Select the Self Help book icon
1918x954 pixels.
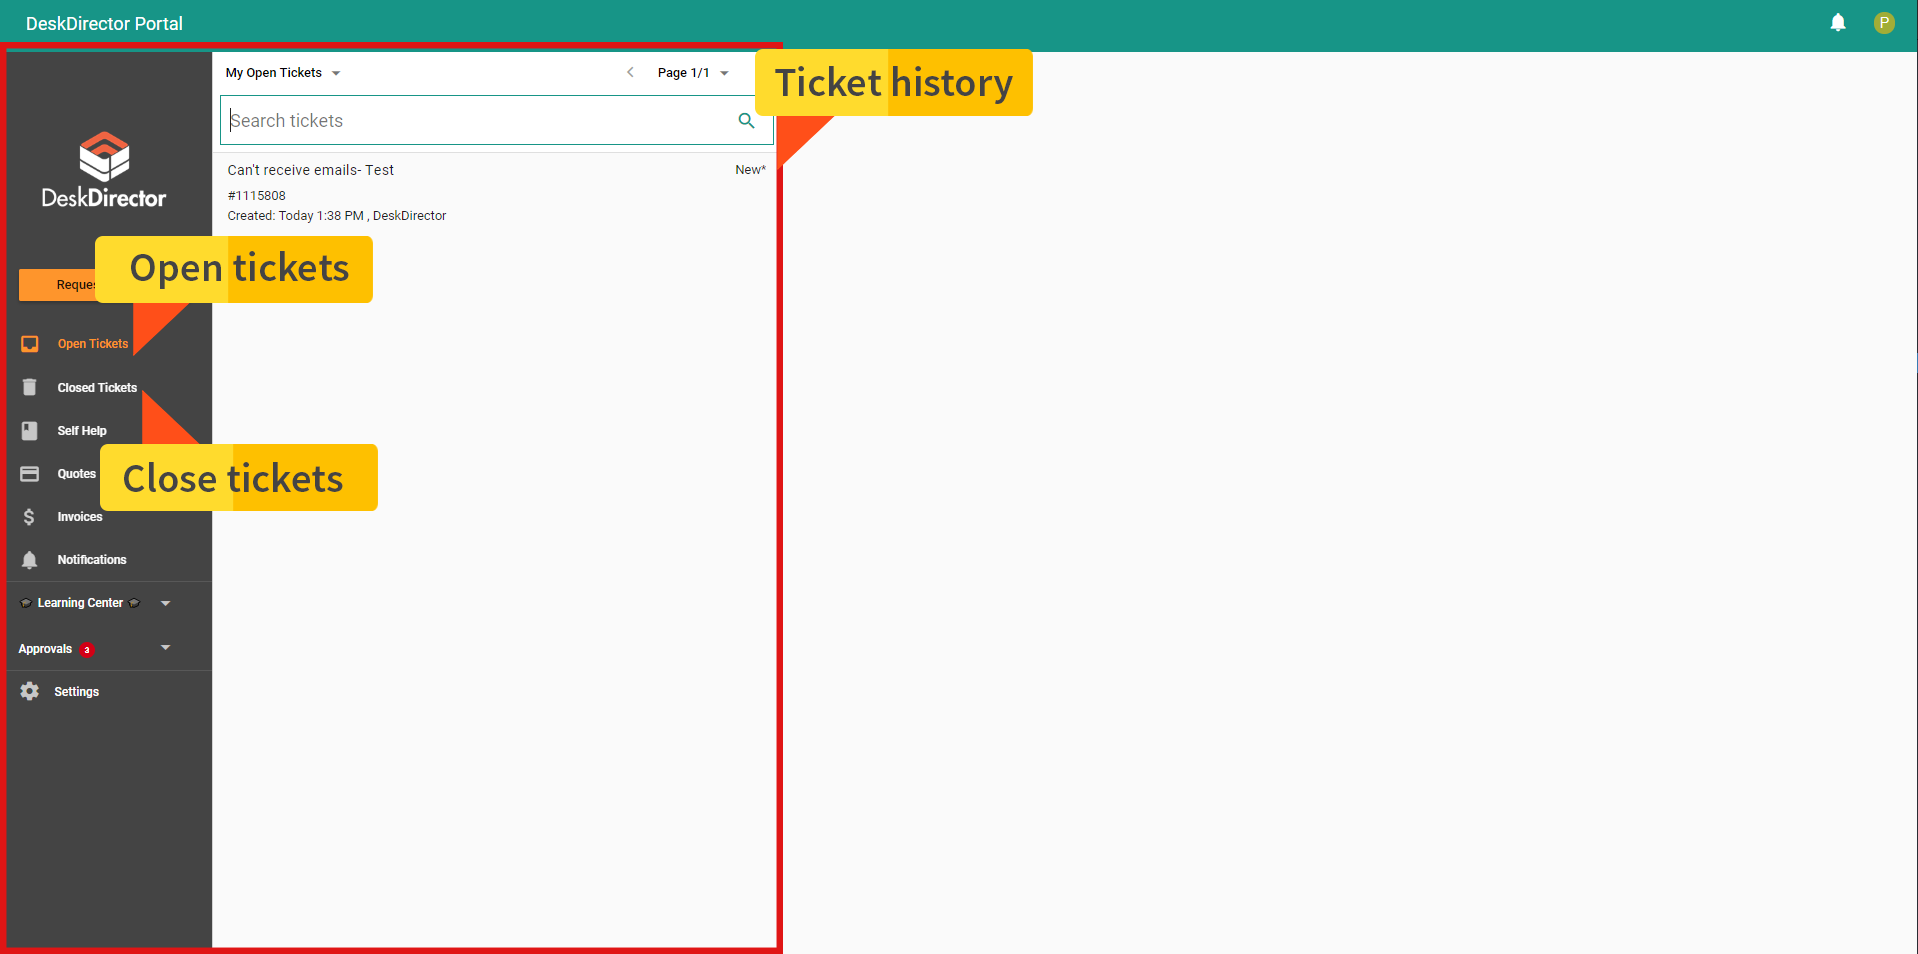30,430
